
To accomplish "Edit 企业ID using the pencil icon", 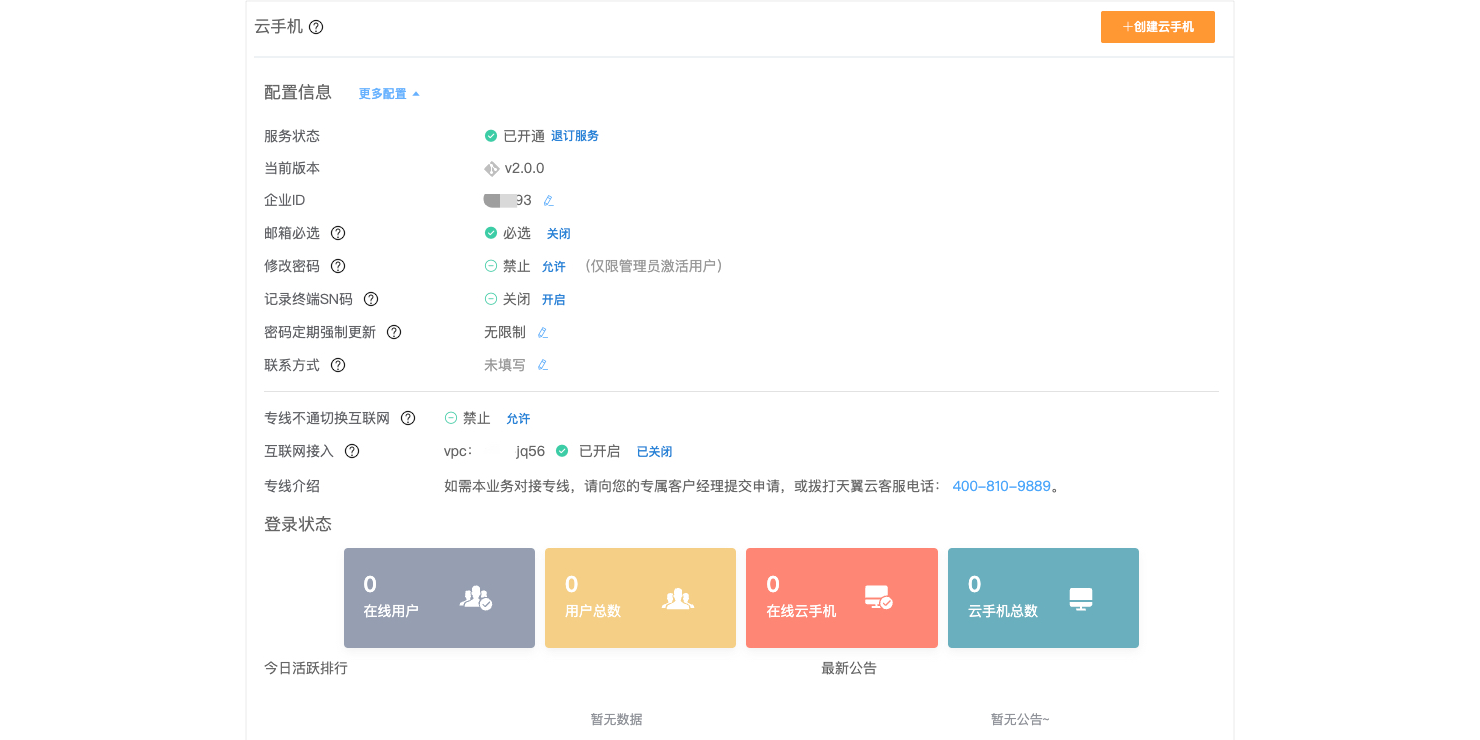I will 547,200.
